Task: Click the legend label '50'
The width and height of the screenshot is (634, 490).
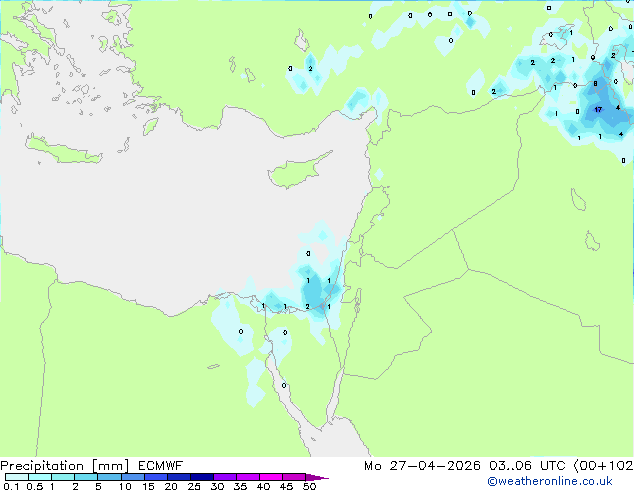Action: tap(310, 486)
